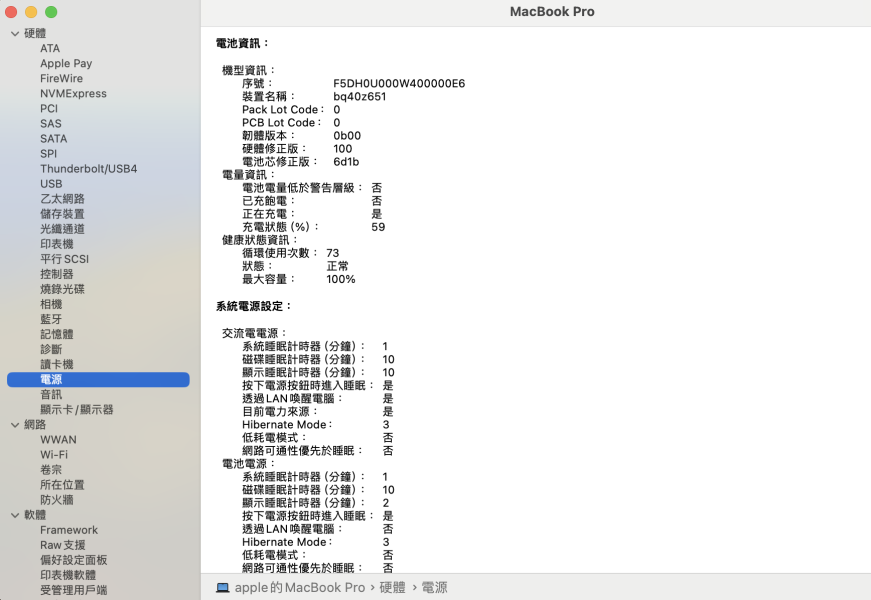Click the 機型資訊 label

point(249,70)
